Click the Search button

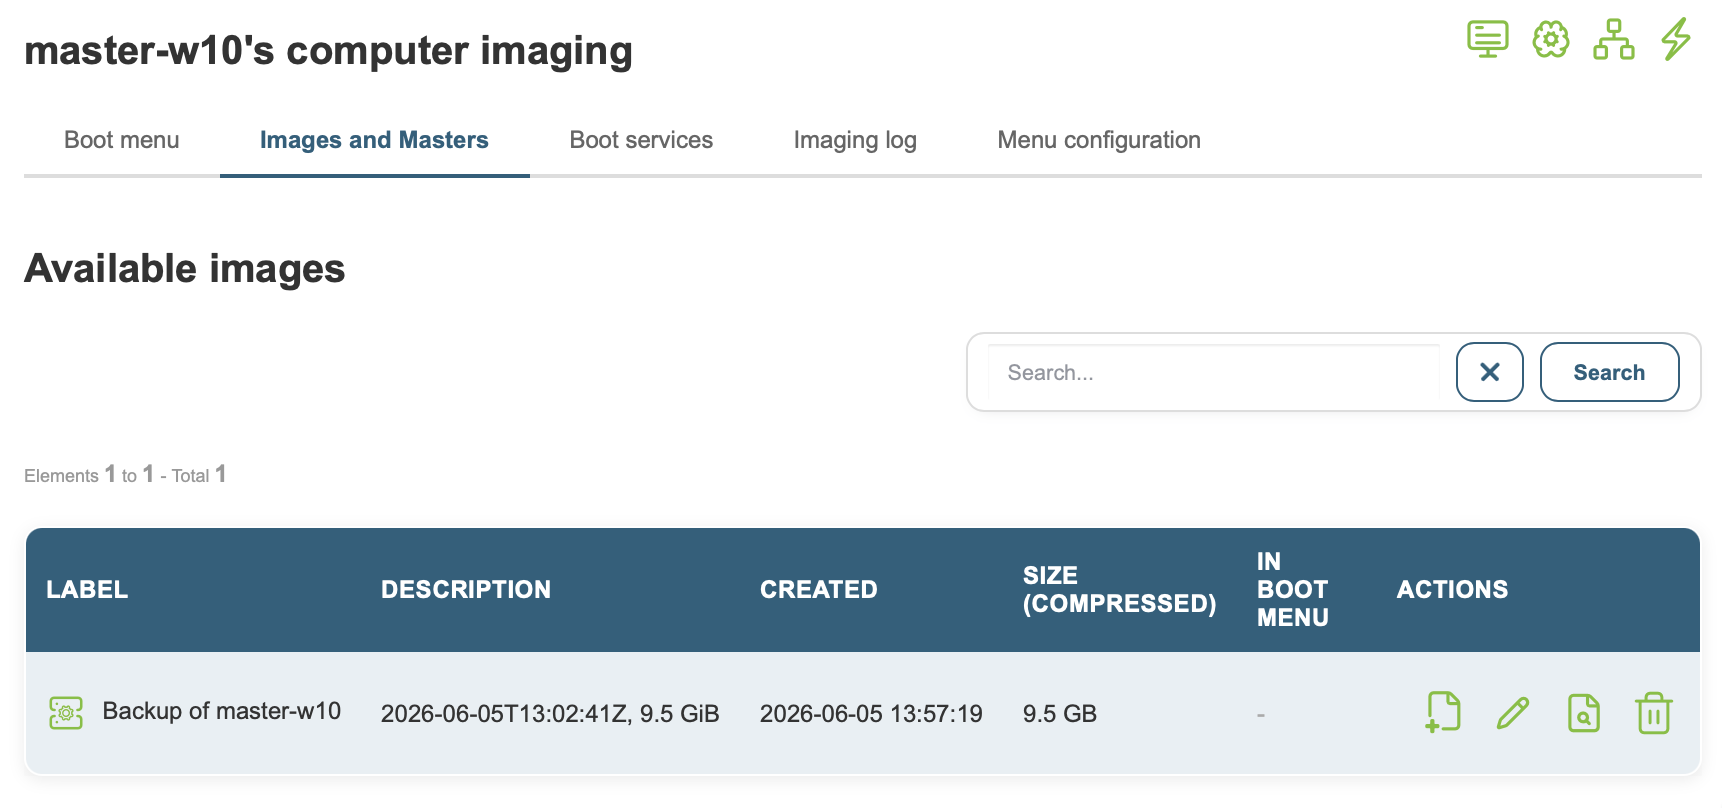click(1609, 372)
